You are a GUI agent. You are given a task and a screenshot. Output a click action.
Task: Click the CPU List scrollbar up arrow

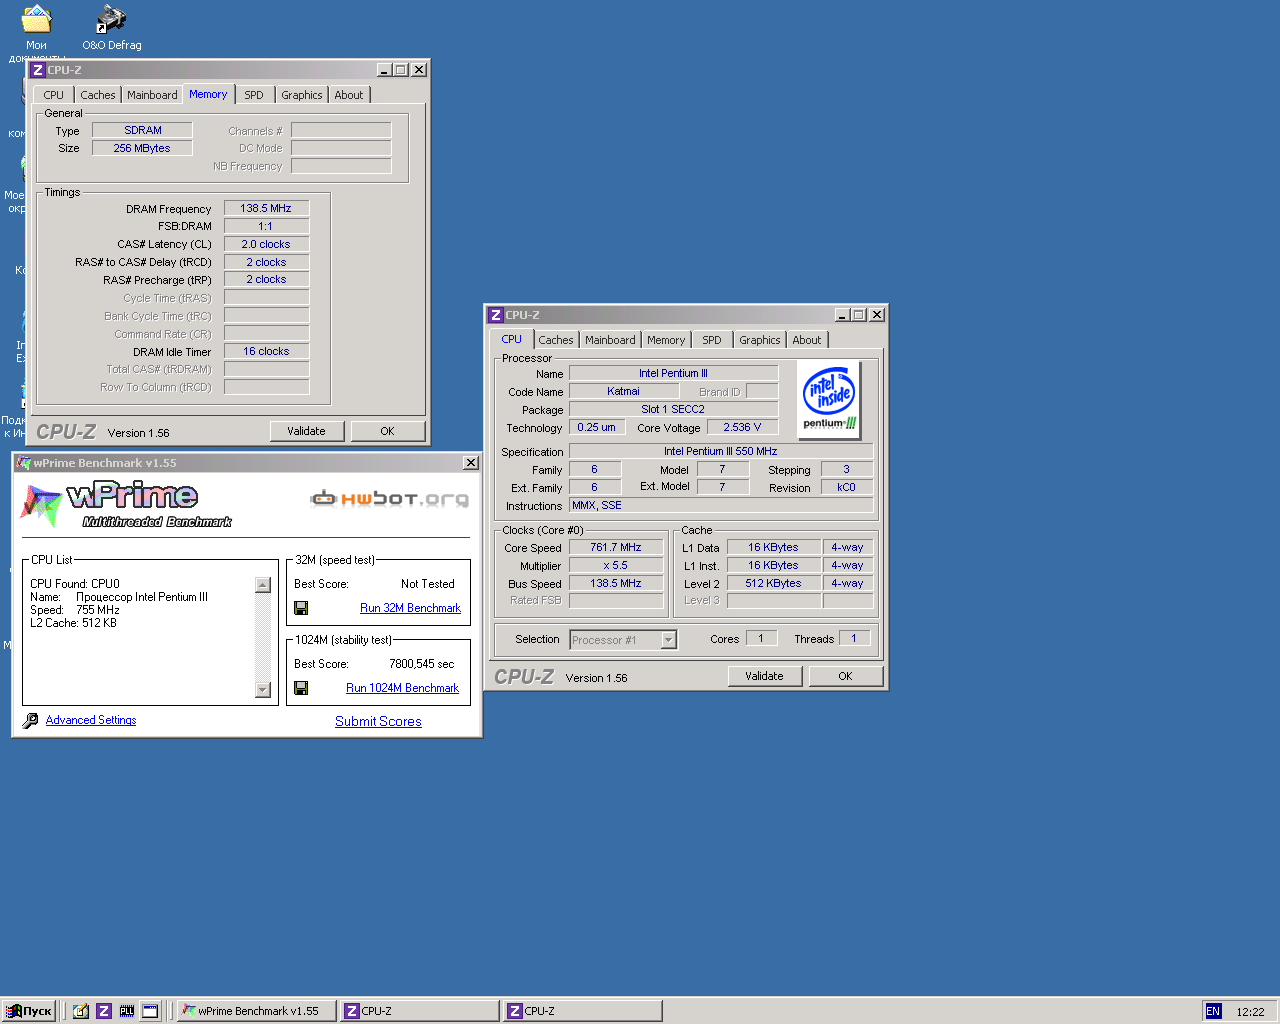[x=263, y=585]
